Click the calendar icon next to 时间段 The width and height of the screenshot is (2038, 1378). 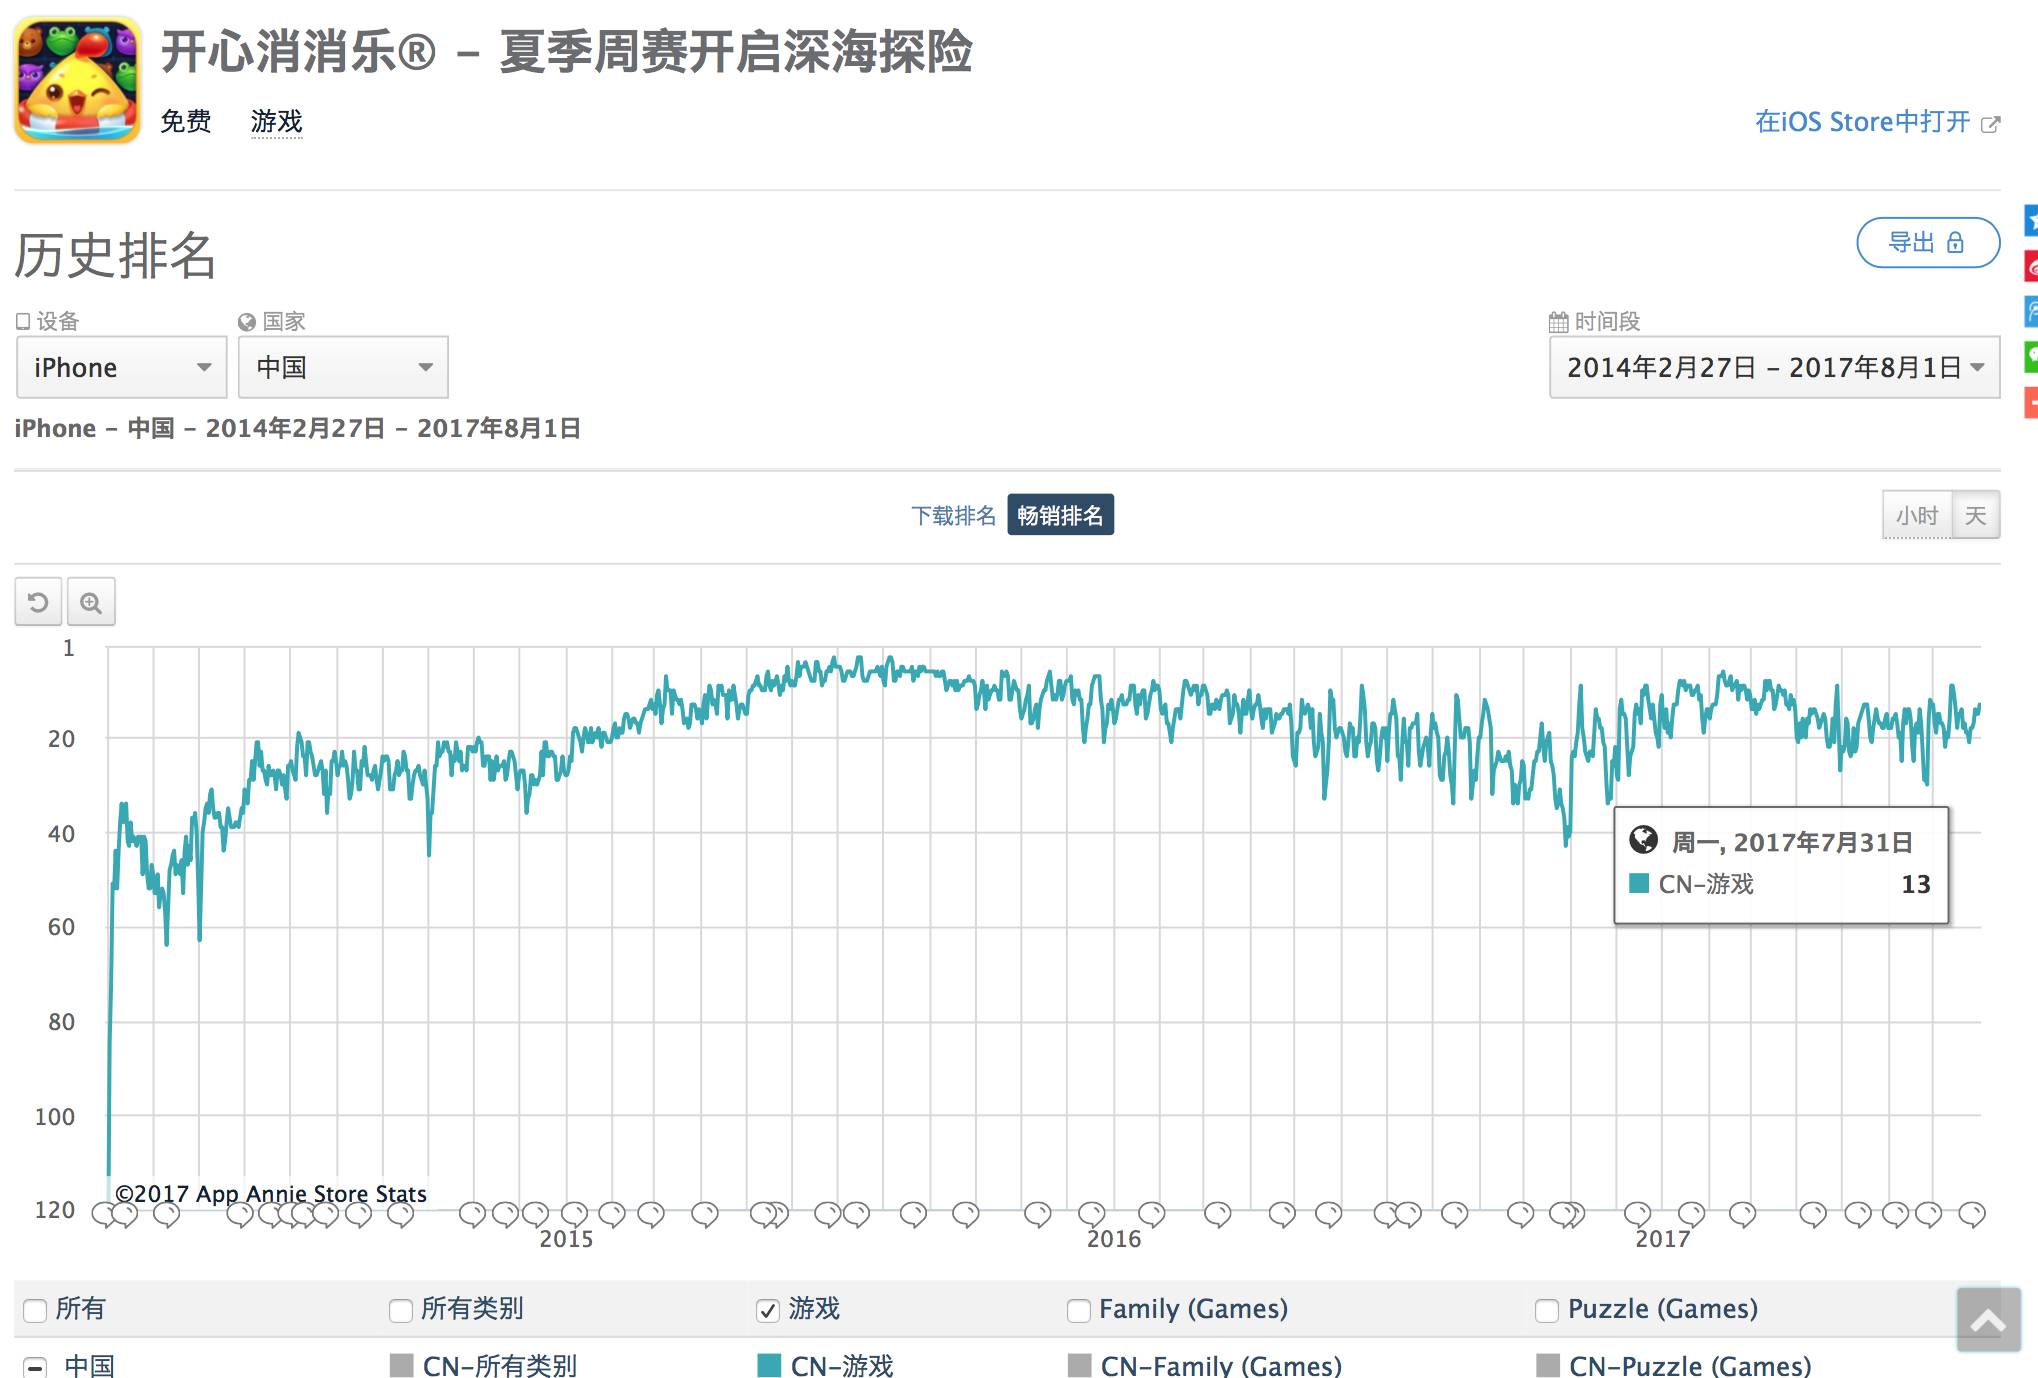click(x=1558, y=322)
